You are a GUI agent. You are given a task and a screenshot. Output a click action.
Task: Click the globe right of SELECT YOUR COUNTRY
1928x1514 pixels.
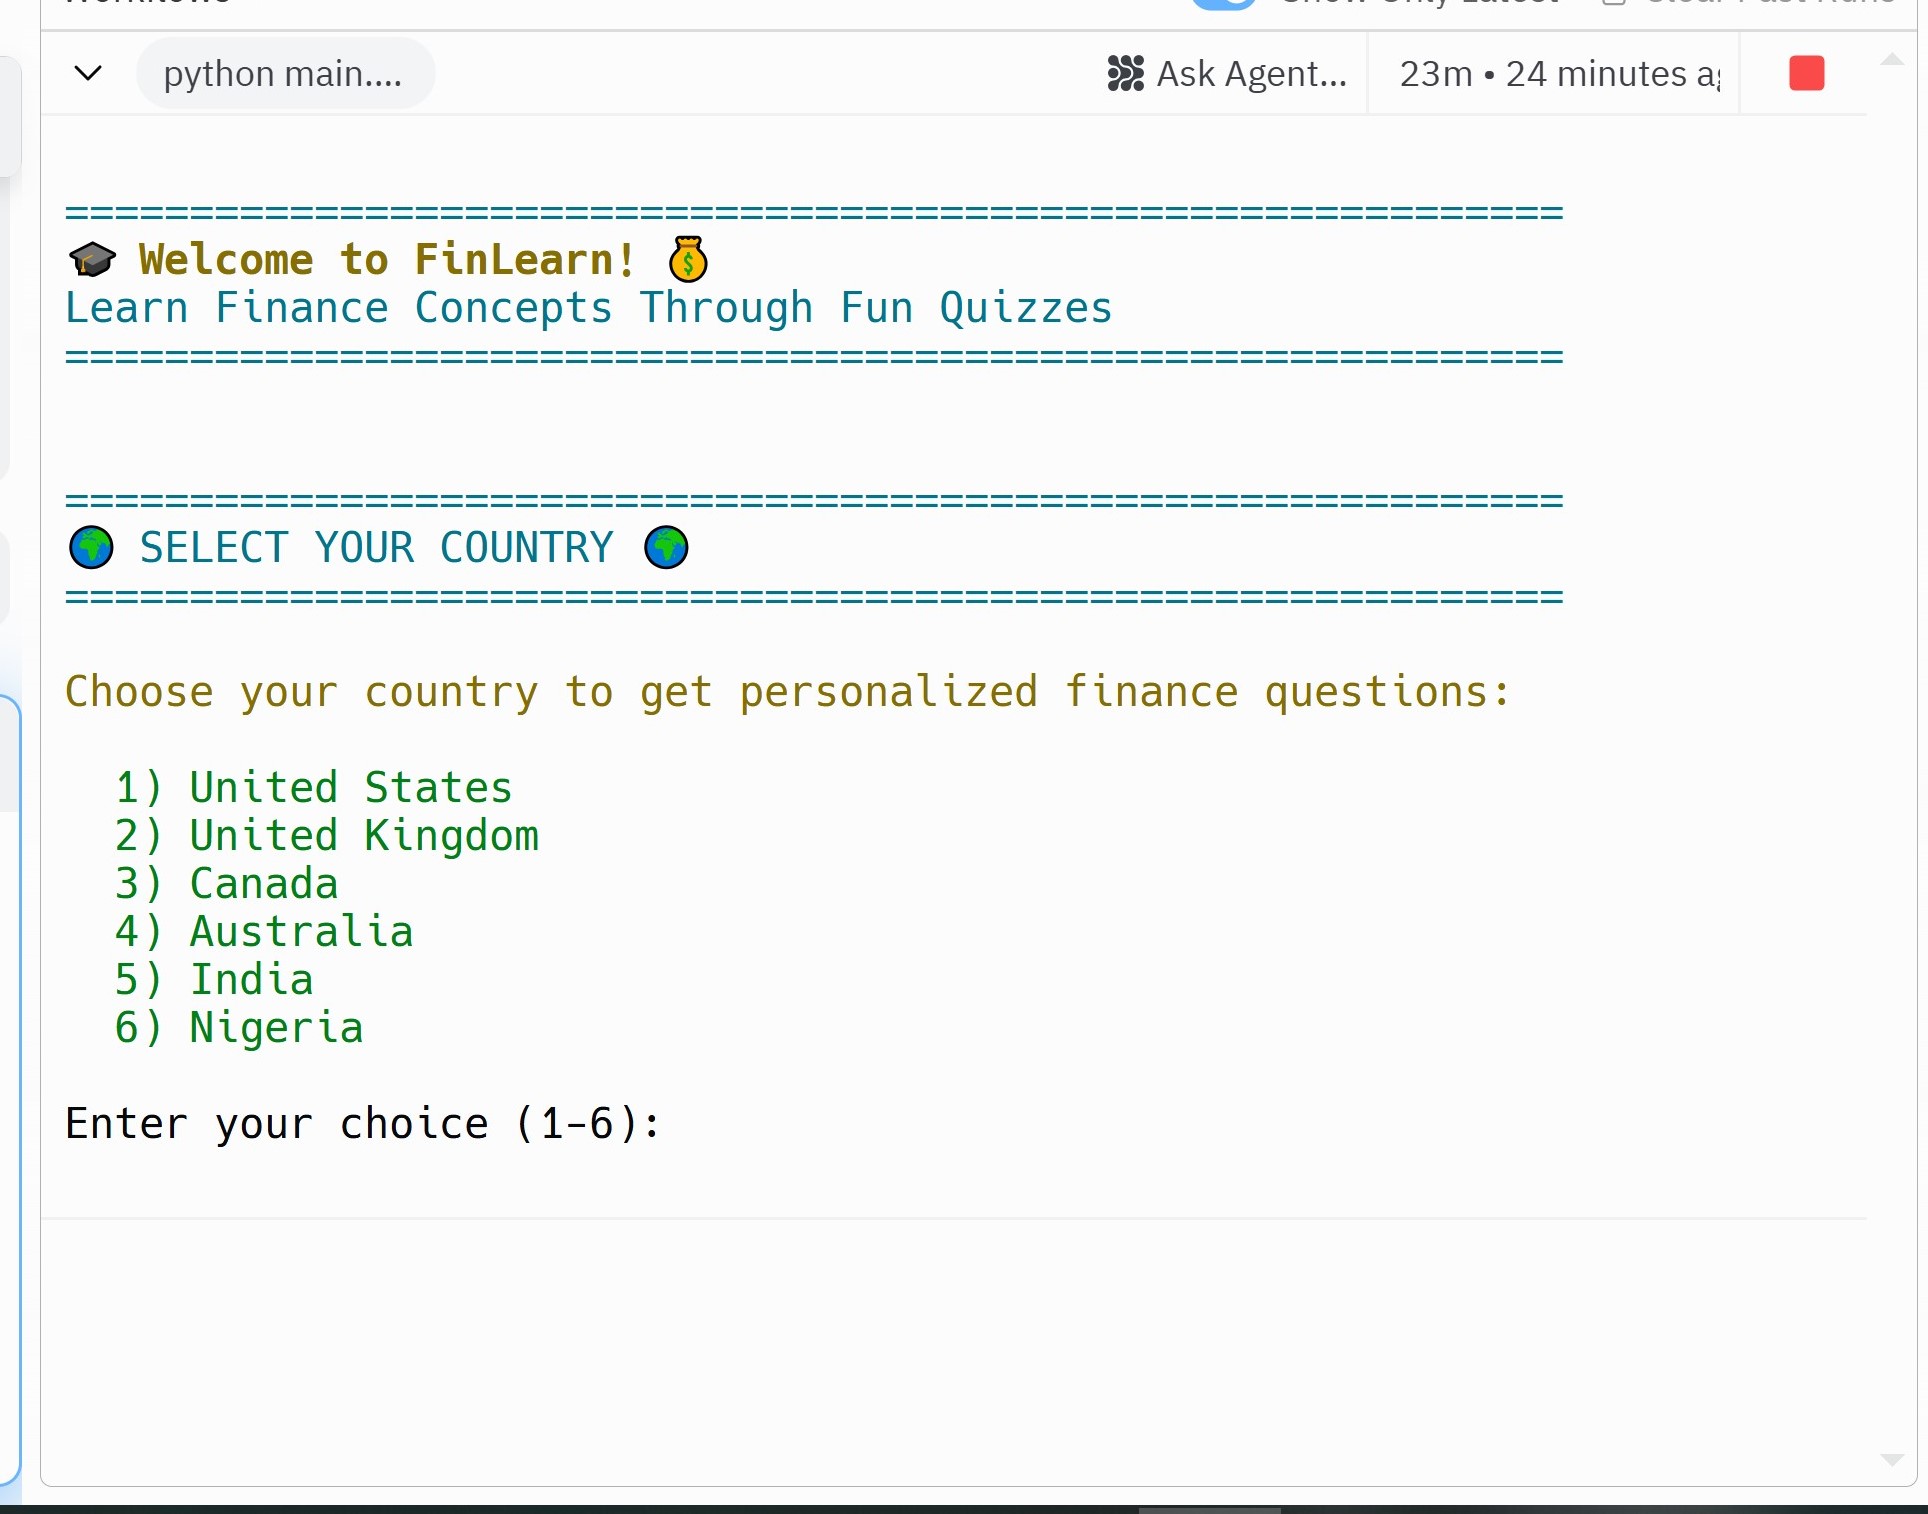(666, 548)
